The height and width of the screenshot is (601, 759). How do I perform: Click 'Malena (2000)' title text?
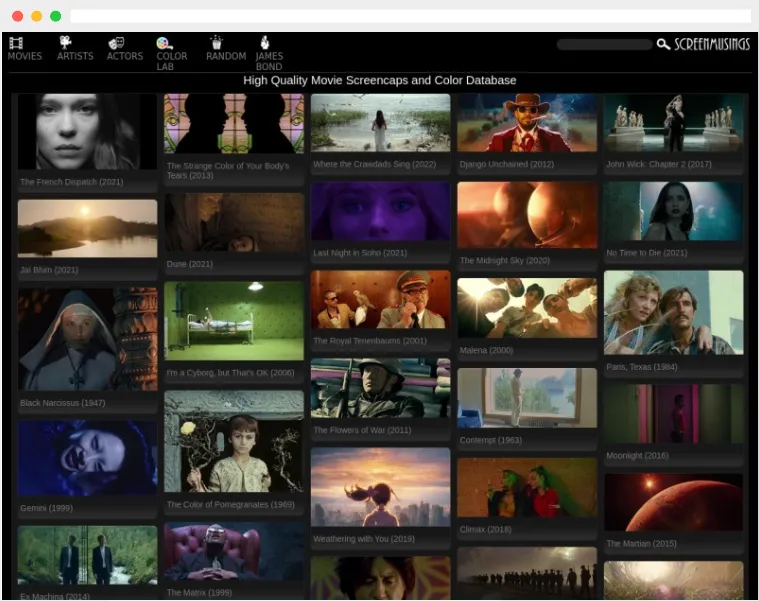(486, 350)
